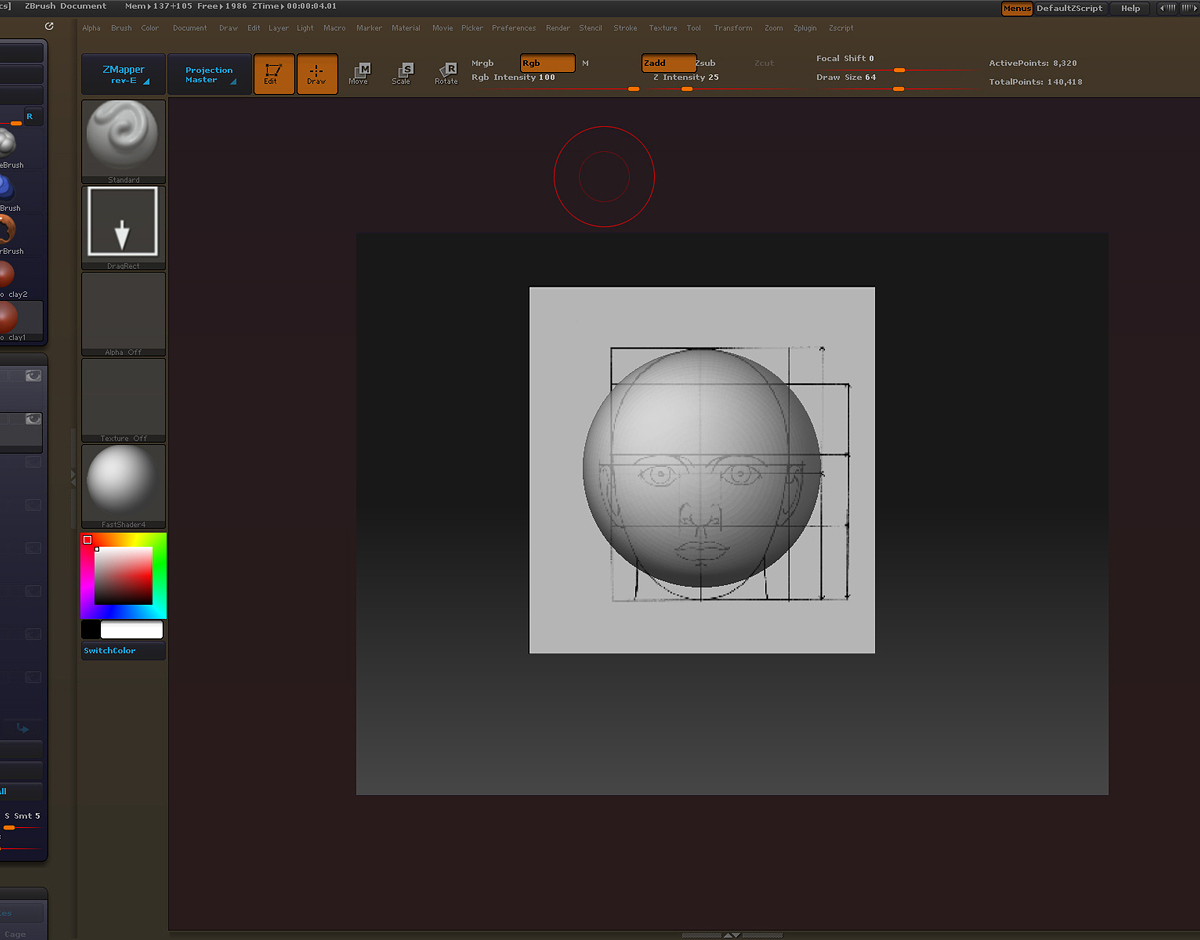
Task: Open the Stroke menu
Action: [625, 28]
